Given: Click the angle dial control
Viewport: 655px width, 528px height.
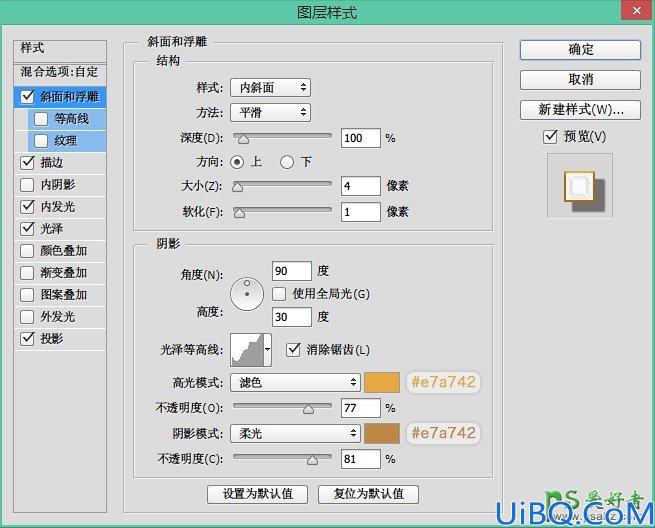Looking at the screenshot, I should [x=247, y=294].
